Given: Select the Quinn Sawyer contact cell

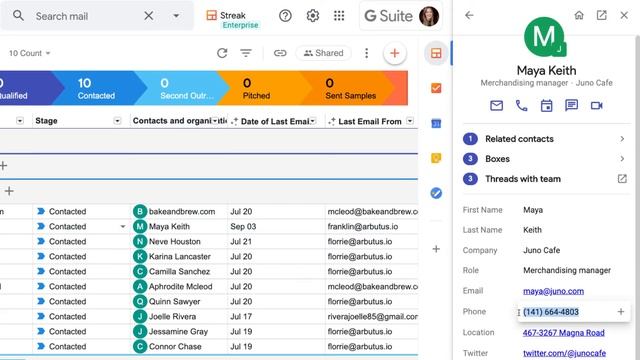Looking at the screenshot, I should coord(178,302).
